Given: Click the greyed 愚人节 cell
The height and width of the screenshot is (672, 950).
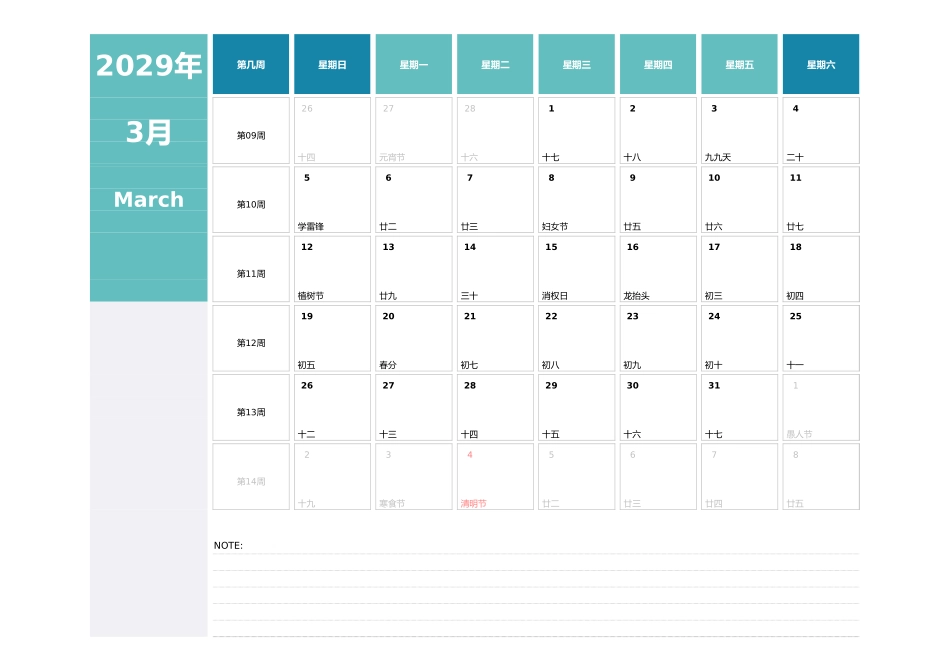Looking at the screenshot, I should (x=821, y=408).
